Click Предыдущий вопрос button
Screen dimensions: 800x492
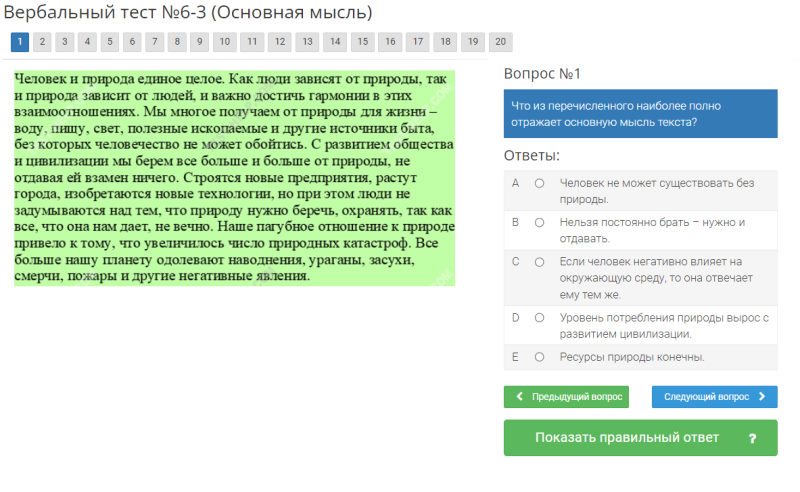click(x=566, y=397)
